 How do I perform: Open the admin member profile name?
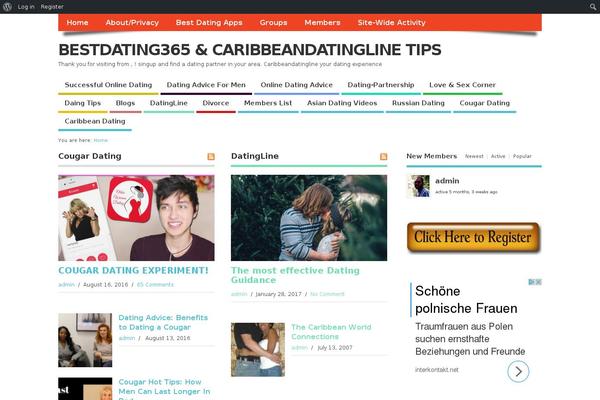point(447,181)
